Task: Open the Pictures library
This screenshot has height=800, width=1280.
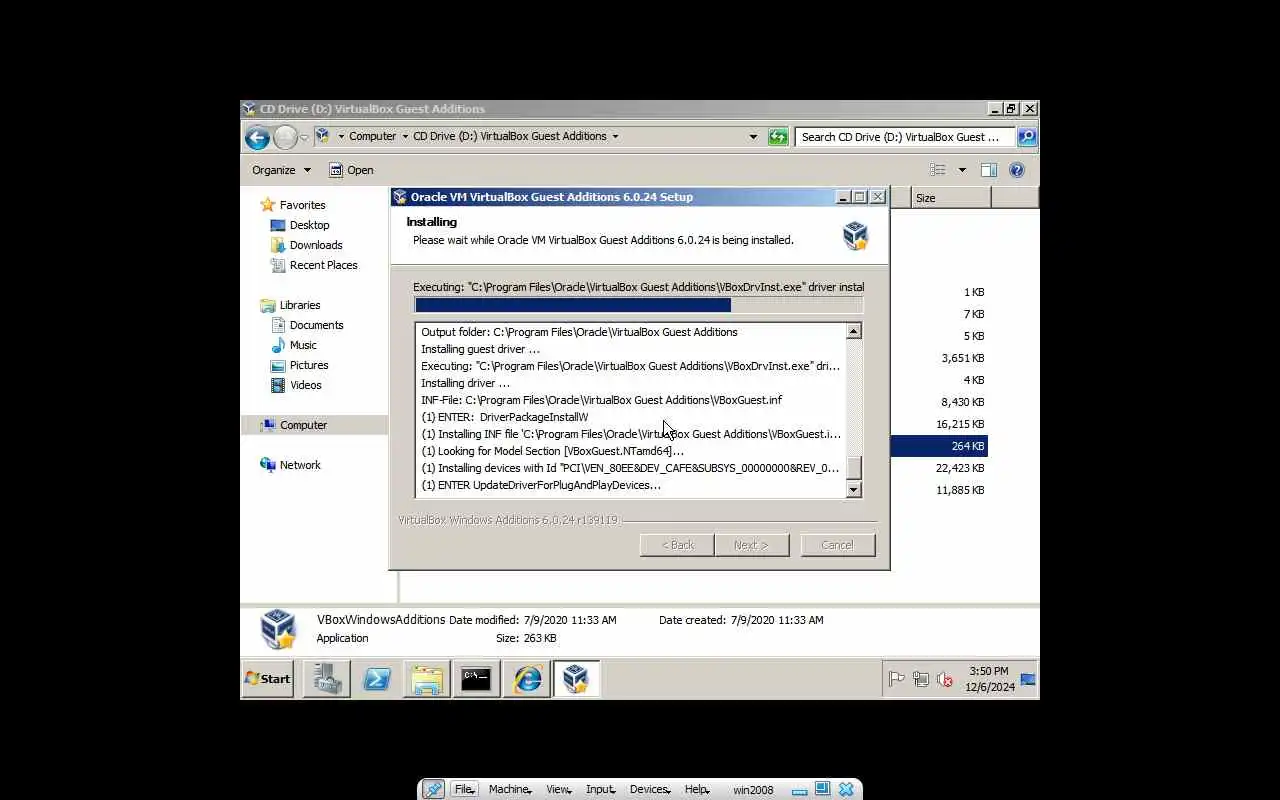Action: (x=309, y=365)
